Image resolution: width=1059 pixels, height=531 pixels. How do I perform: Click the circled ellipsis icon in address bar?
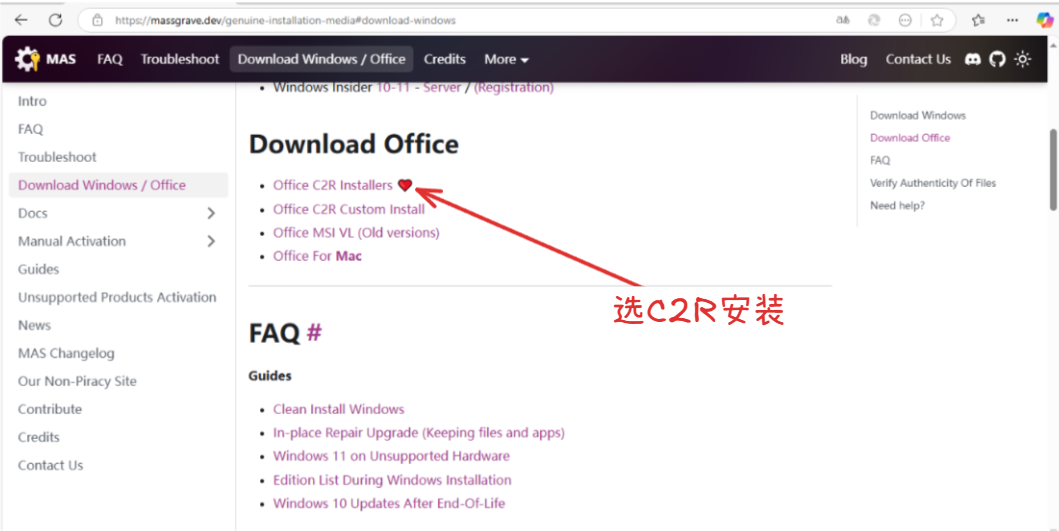tap(905, 20)
